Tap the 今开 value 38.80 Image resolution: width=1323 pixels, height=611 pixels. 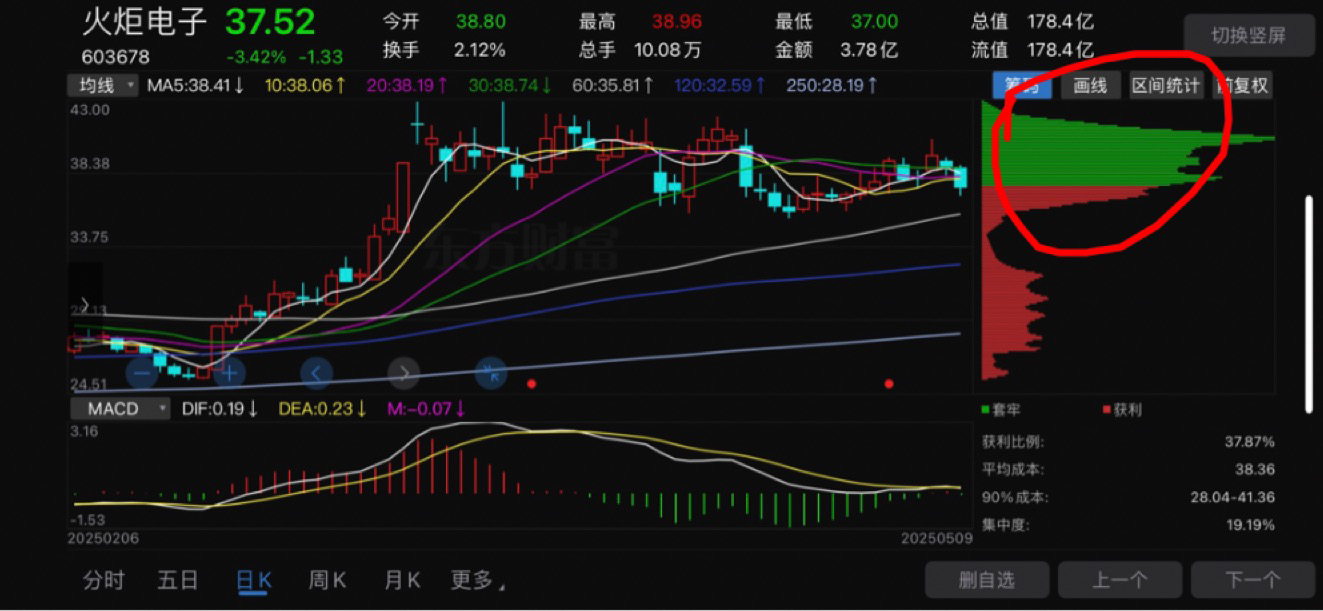click(x=481, y=21)
